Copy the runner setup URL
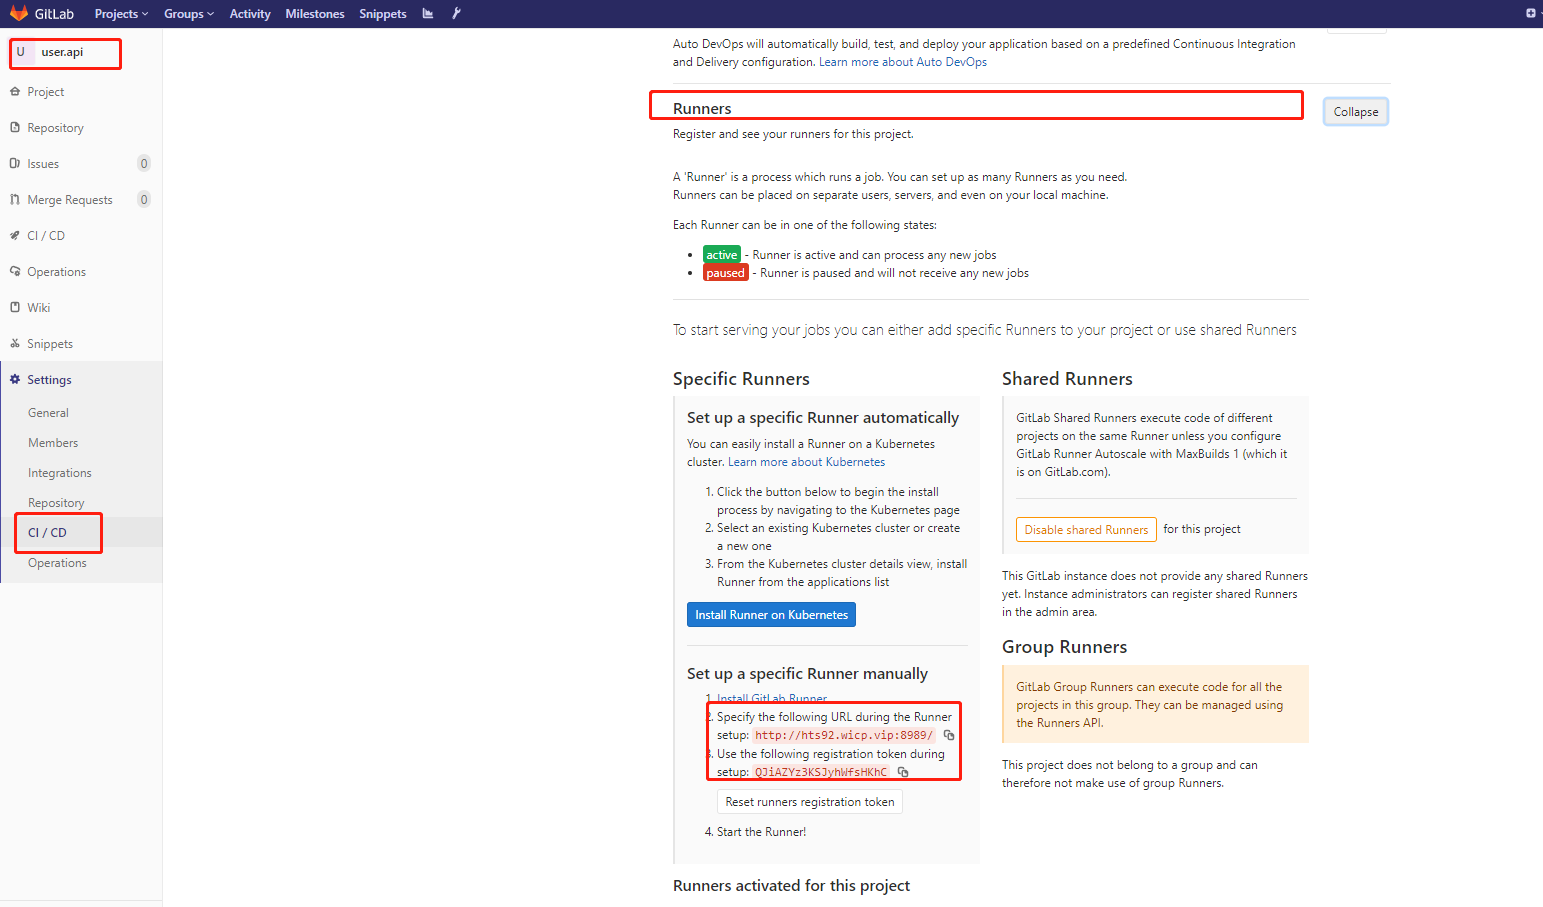The image size is (1543, 907). point(949,735)
